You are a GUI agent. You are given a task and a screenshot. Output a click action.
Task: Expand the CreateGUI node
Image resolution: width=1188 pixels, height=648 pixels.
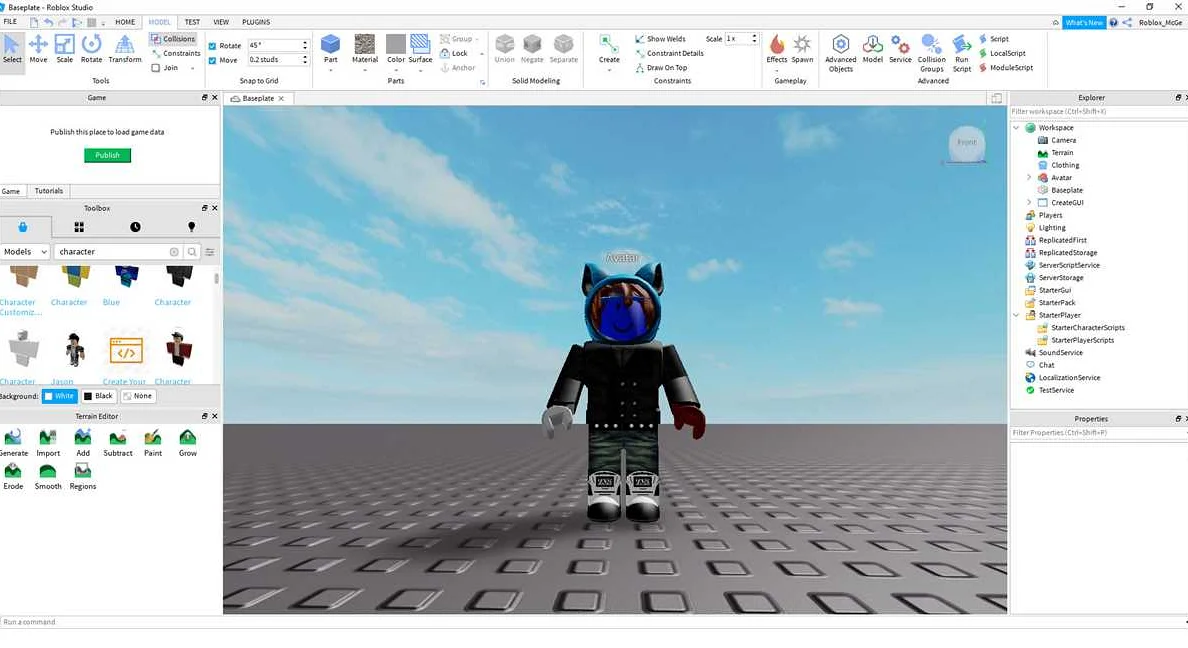tap(1029, 202)
